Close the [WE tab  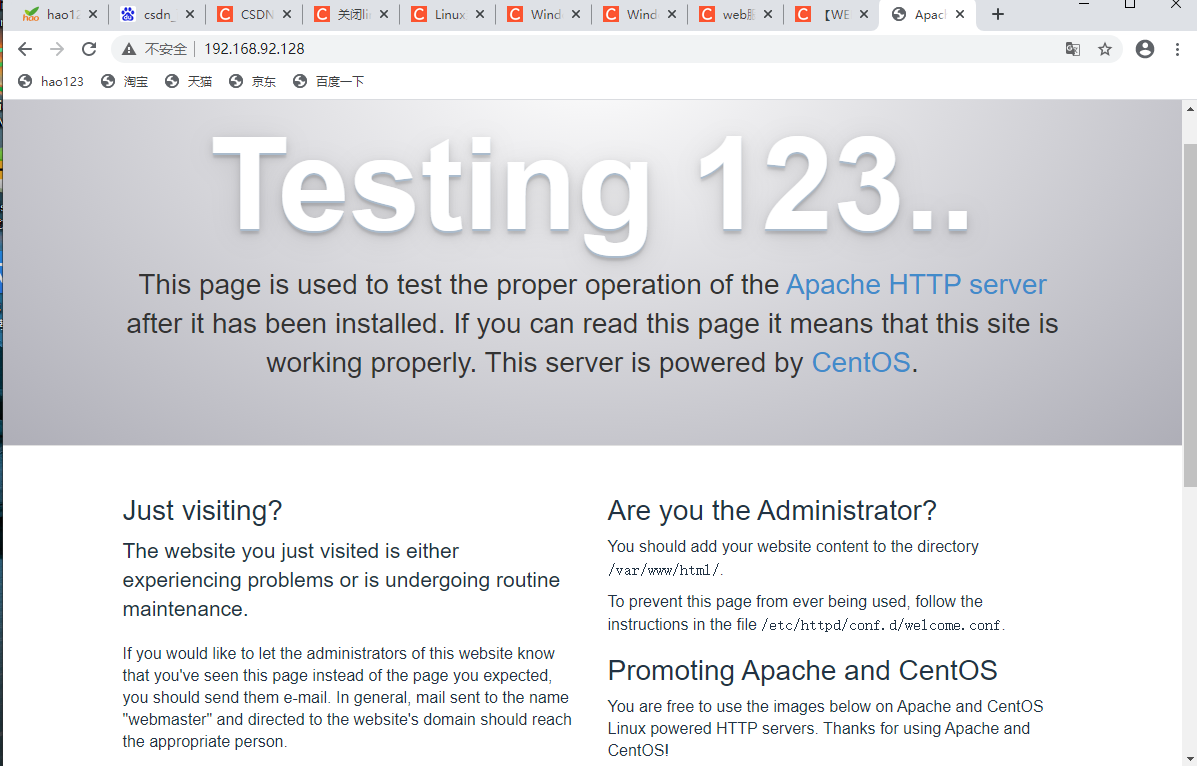point(863,15)
